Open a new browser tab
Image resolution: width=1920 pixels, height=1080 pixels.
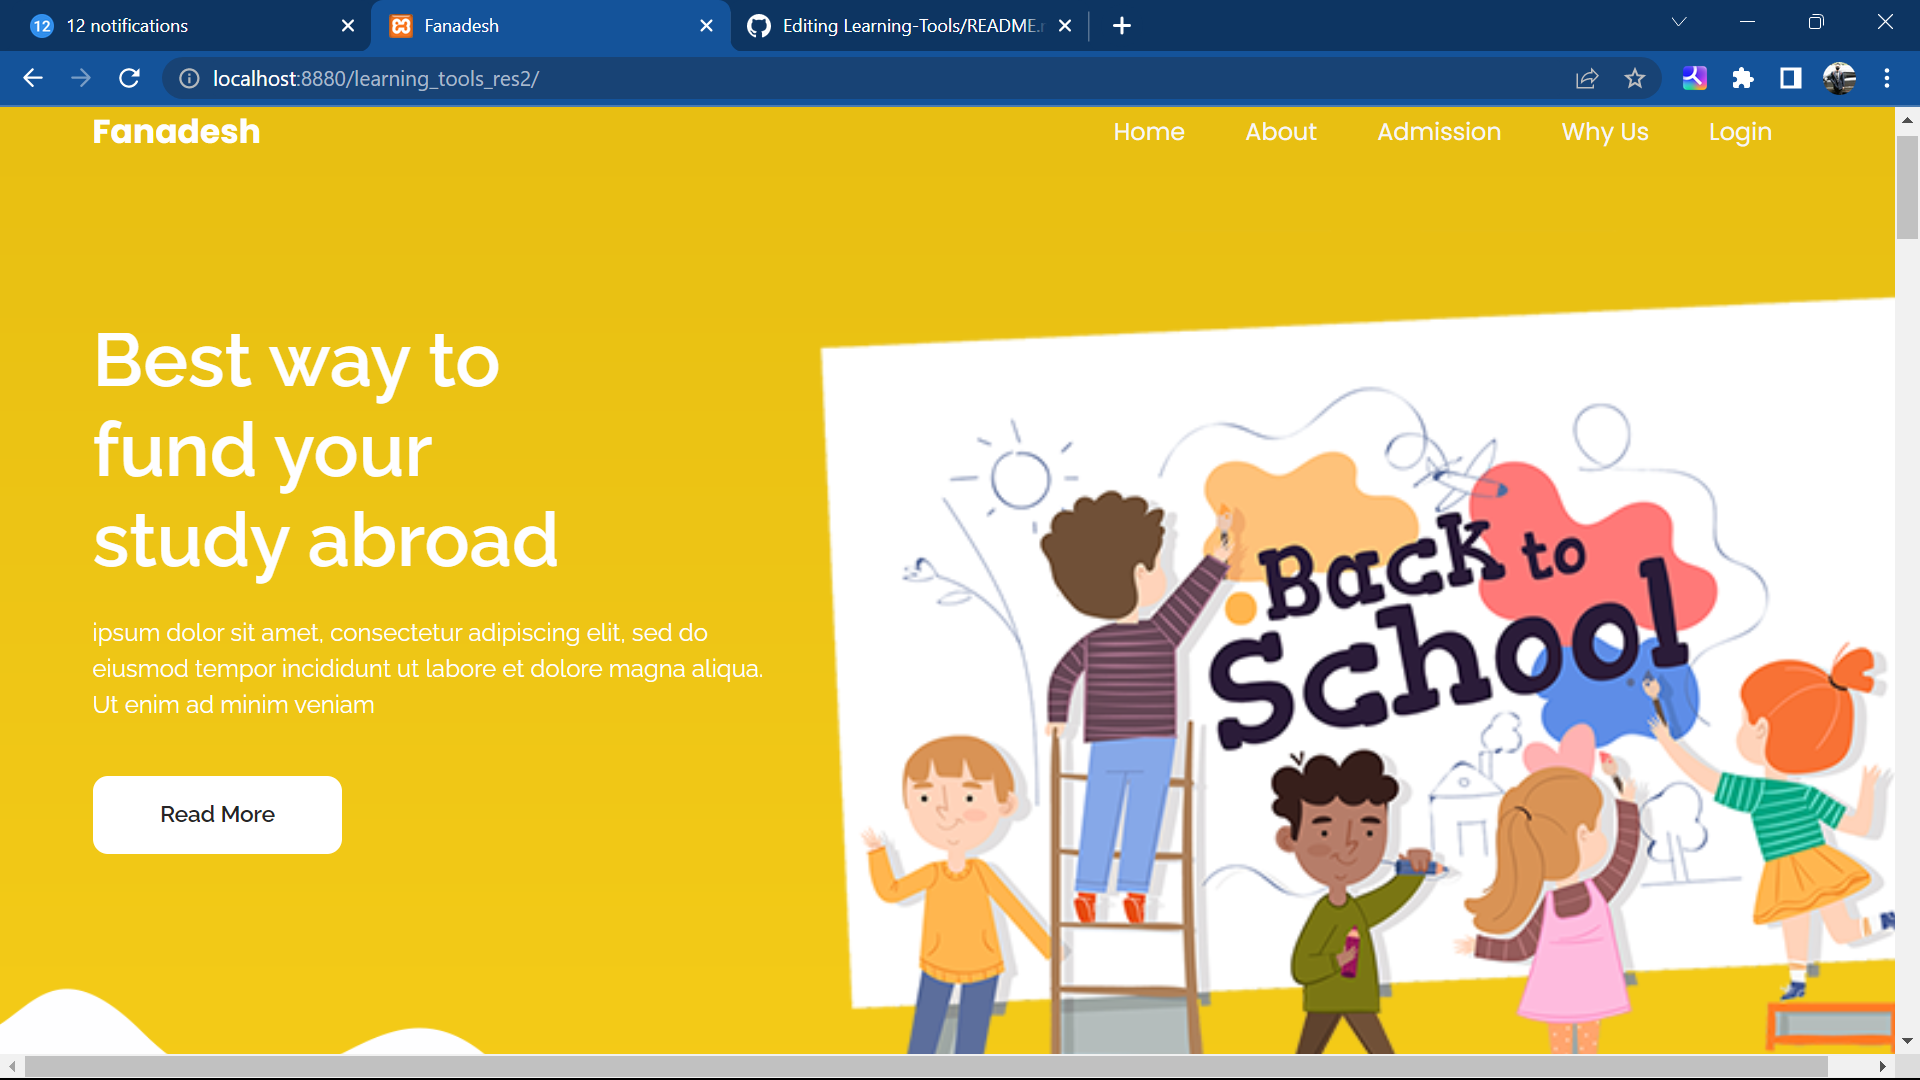(x=1122, y=26)
